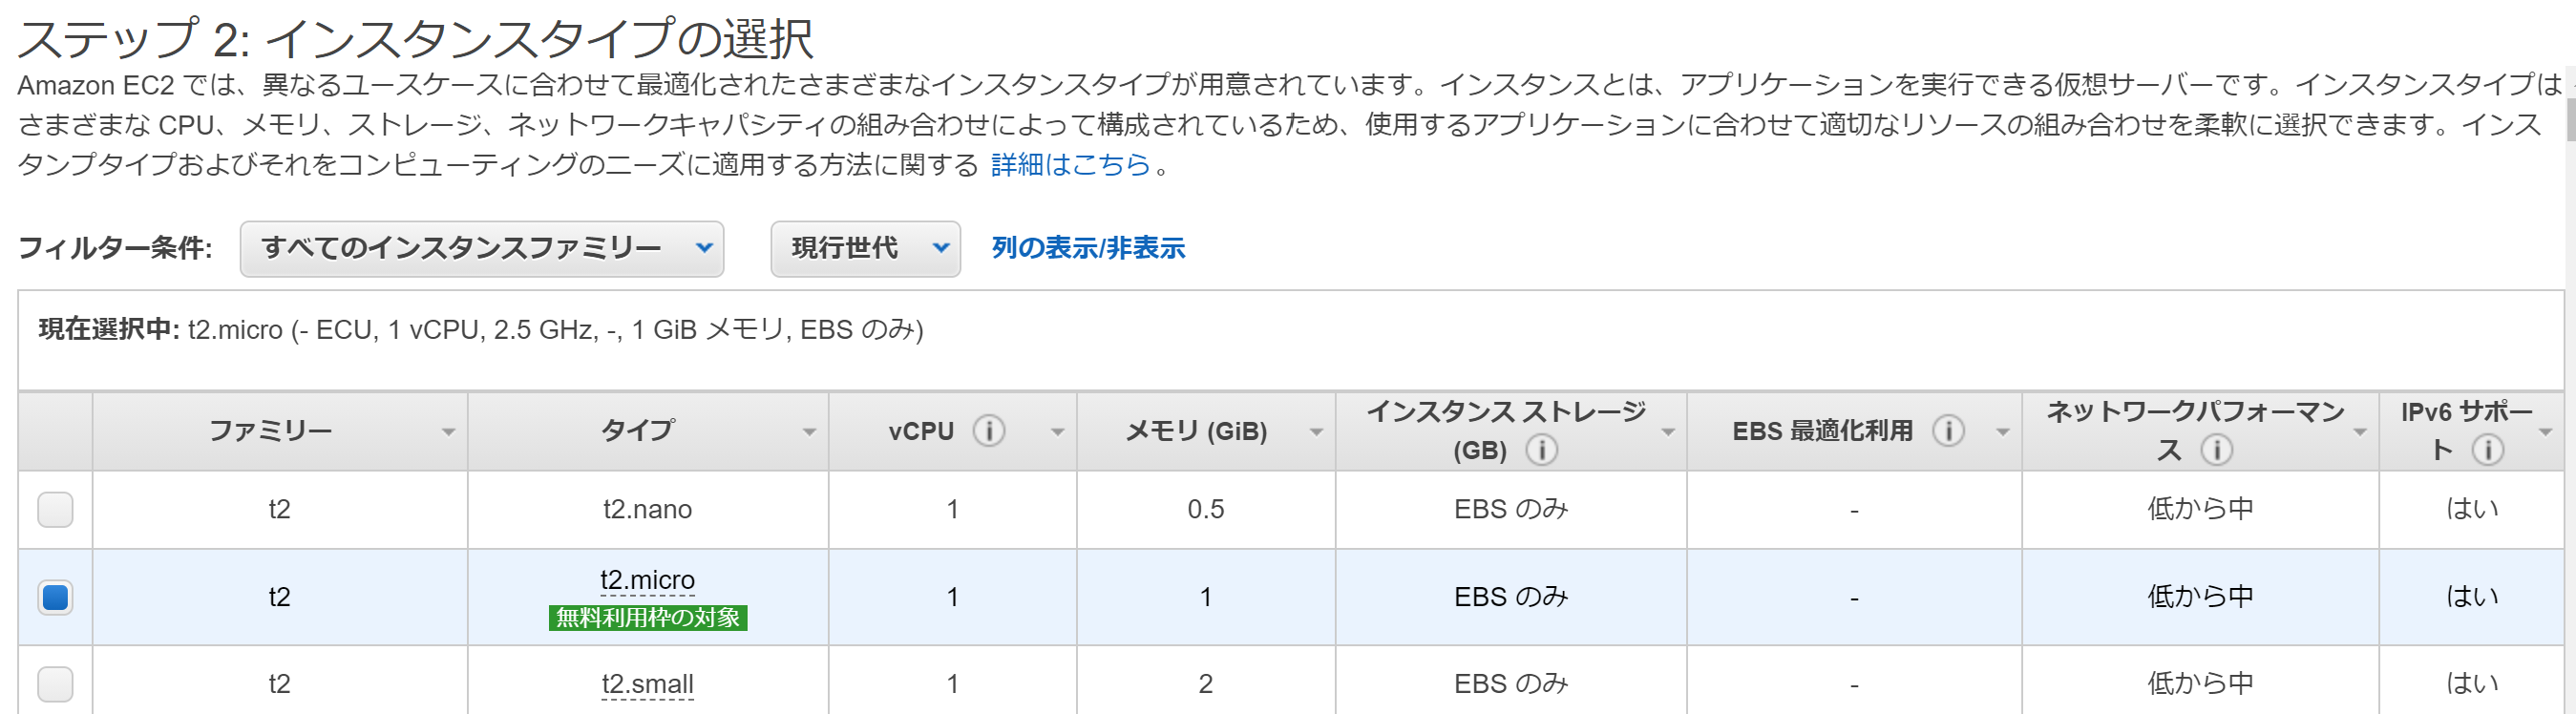Click the ネットワークパフォーマンス info icon
The image size is (2576, 714).
(2218, 450)
